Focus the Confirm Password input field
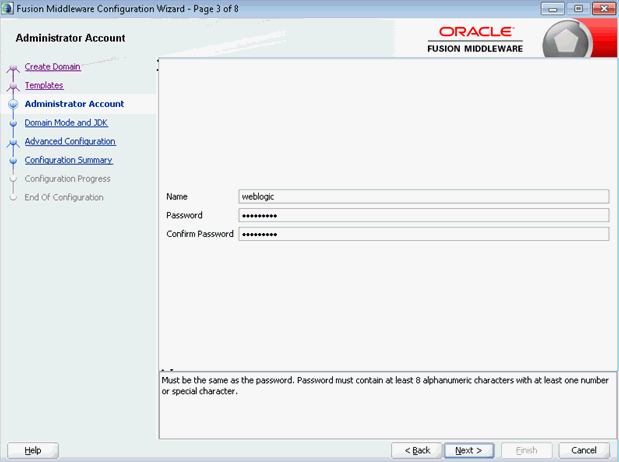 pos(424,234)
